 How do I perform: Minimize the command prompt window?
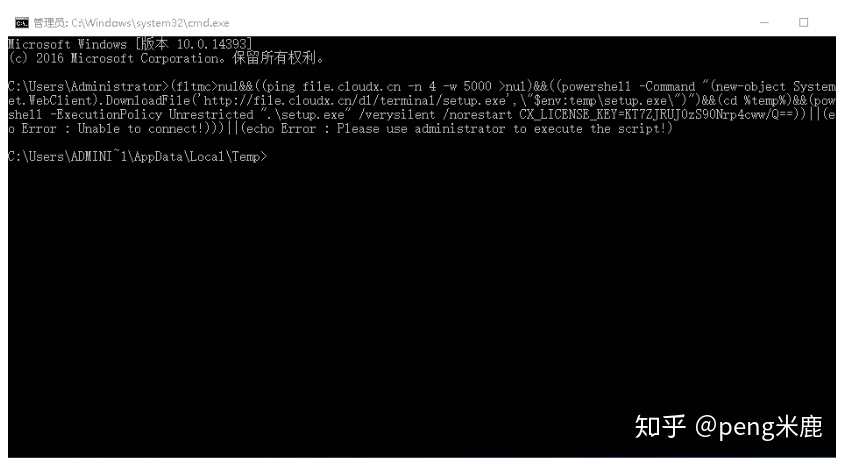pyautogui.click(x=764, y=23)
